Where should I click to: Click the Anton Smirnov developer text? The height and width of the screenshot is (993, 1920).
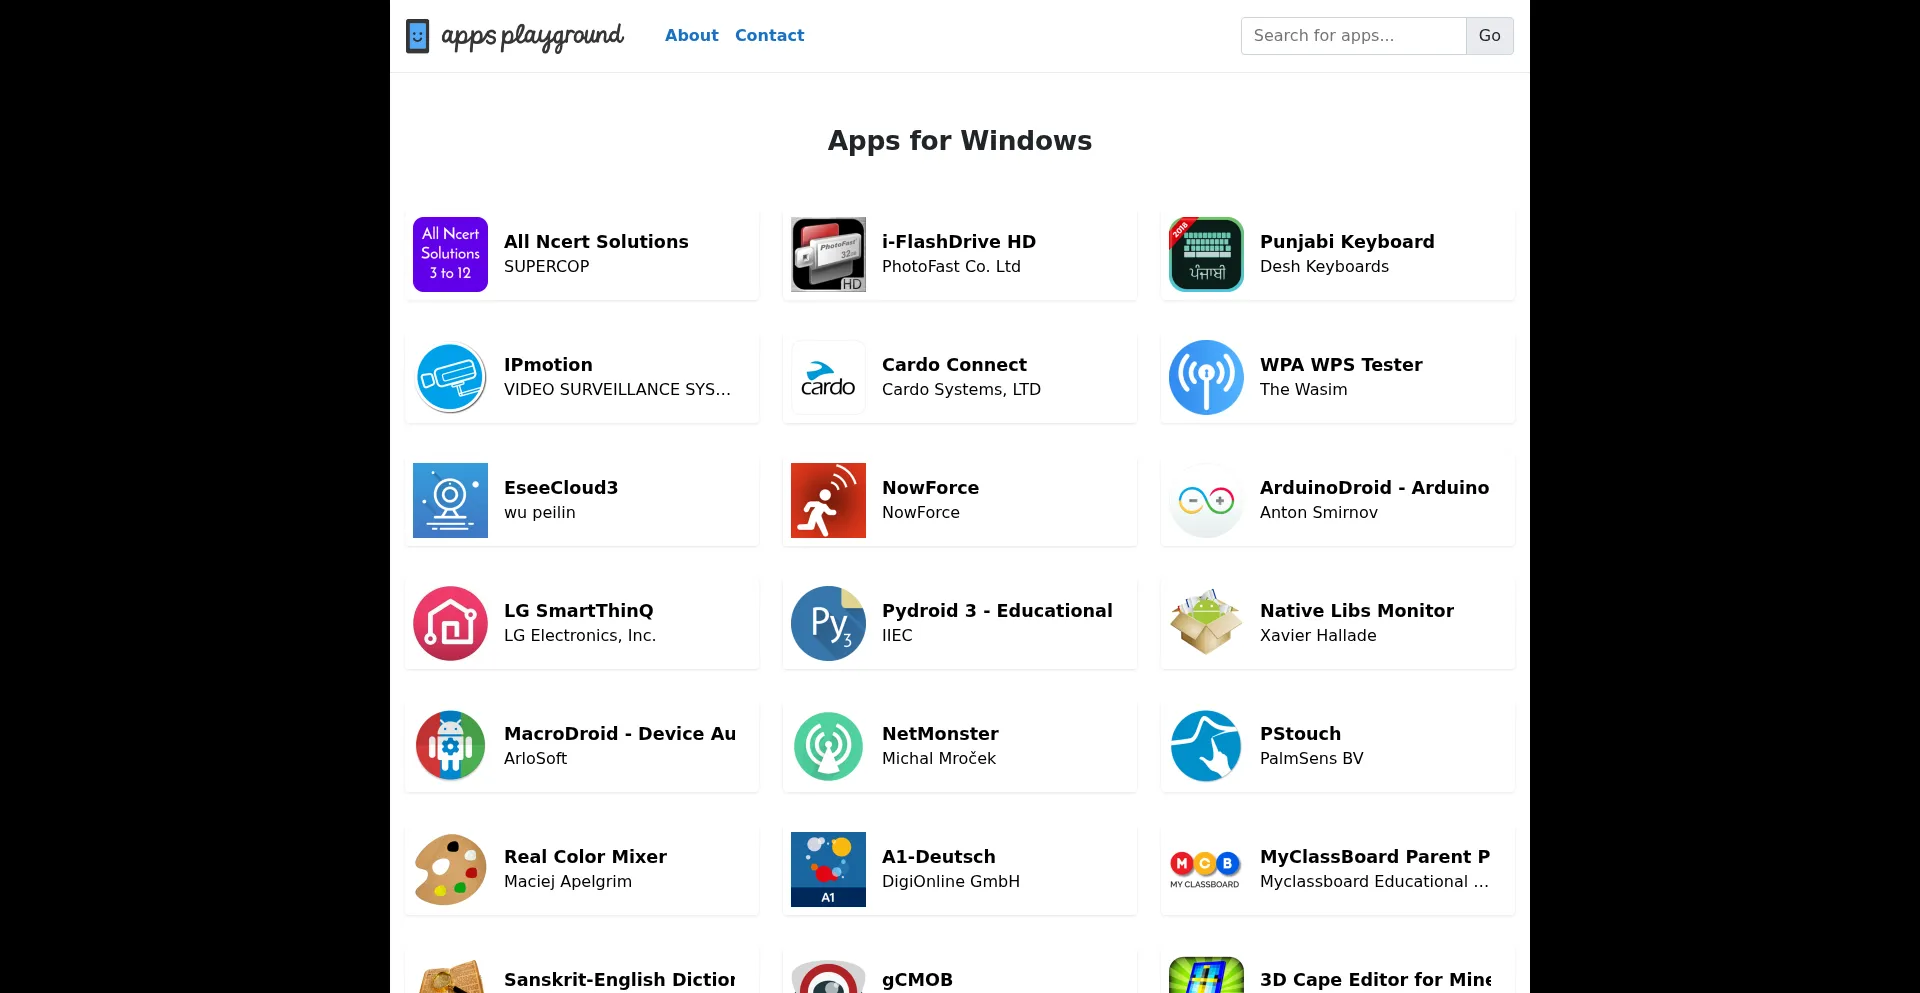1318,513
